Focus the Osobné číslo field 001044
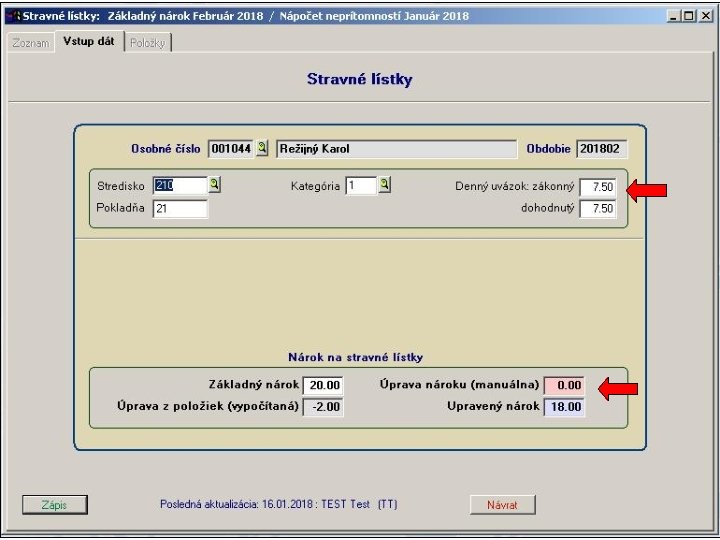Screen dimensions: 720x540 tap(231, 149)
